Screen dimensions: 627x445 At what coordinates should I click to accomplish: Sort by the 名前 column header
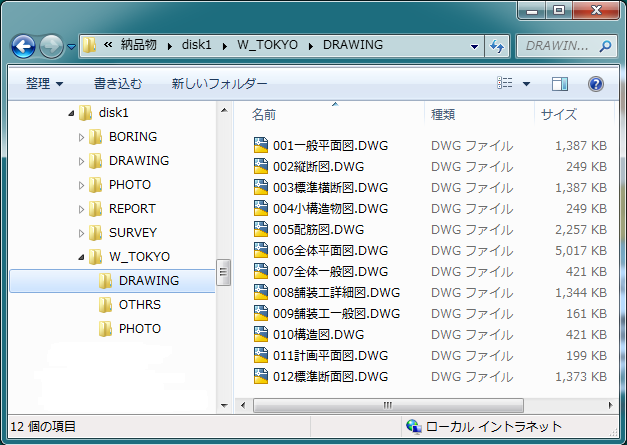[x=264, y=114]
